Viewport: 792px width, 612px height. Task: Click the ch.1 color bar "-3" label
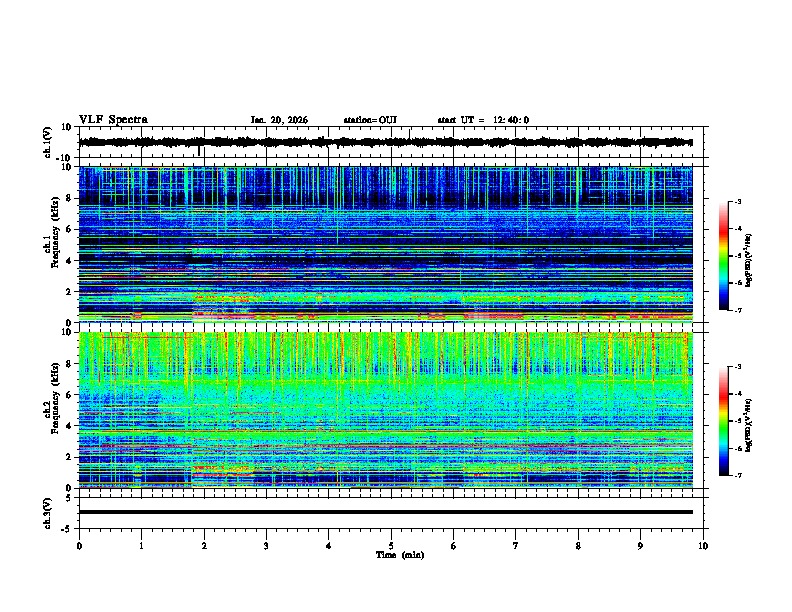737,201
